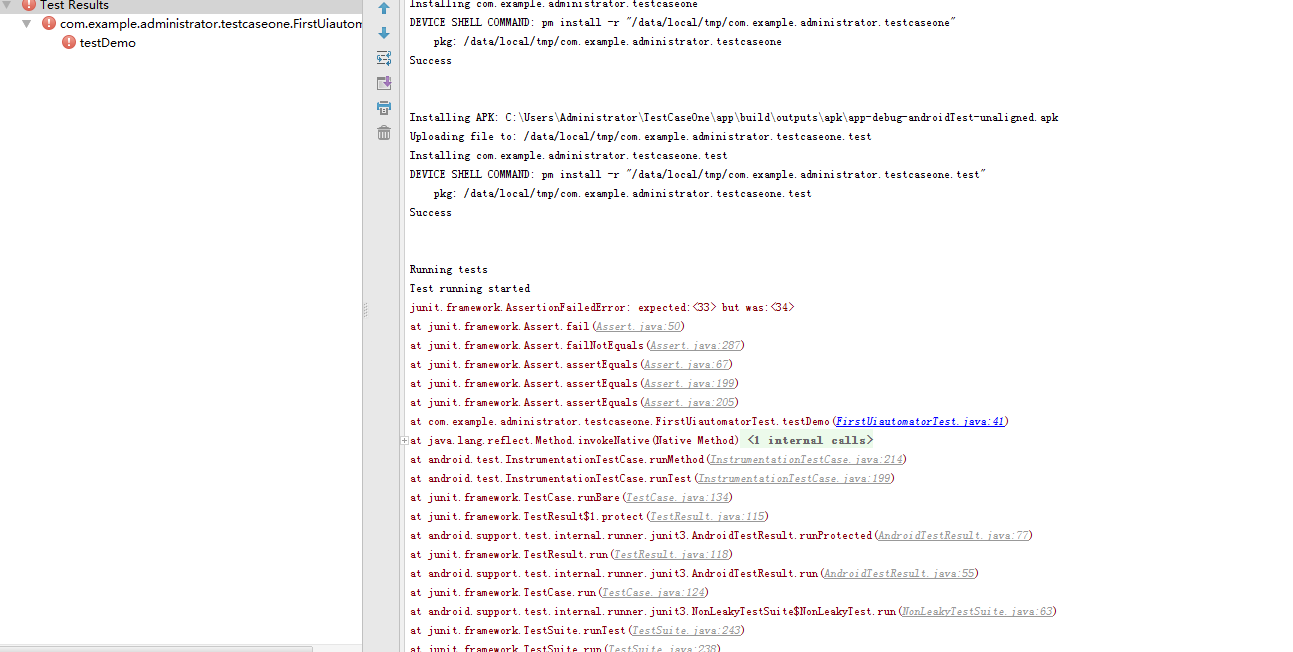Click the print console output icon
The image size is (1293, 652).
[384, 108]
